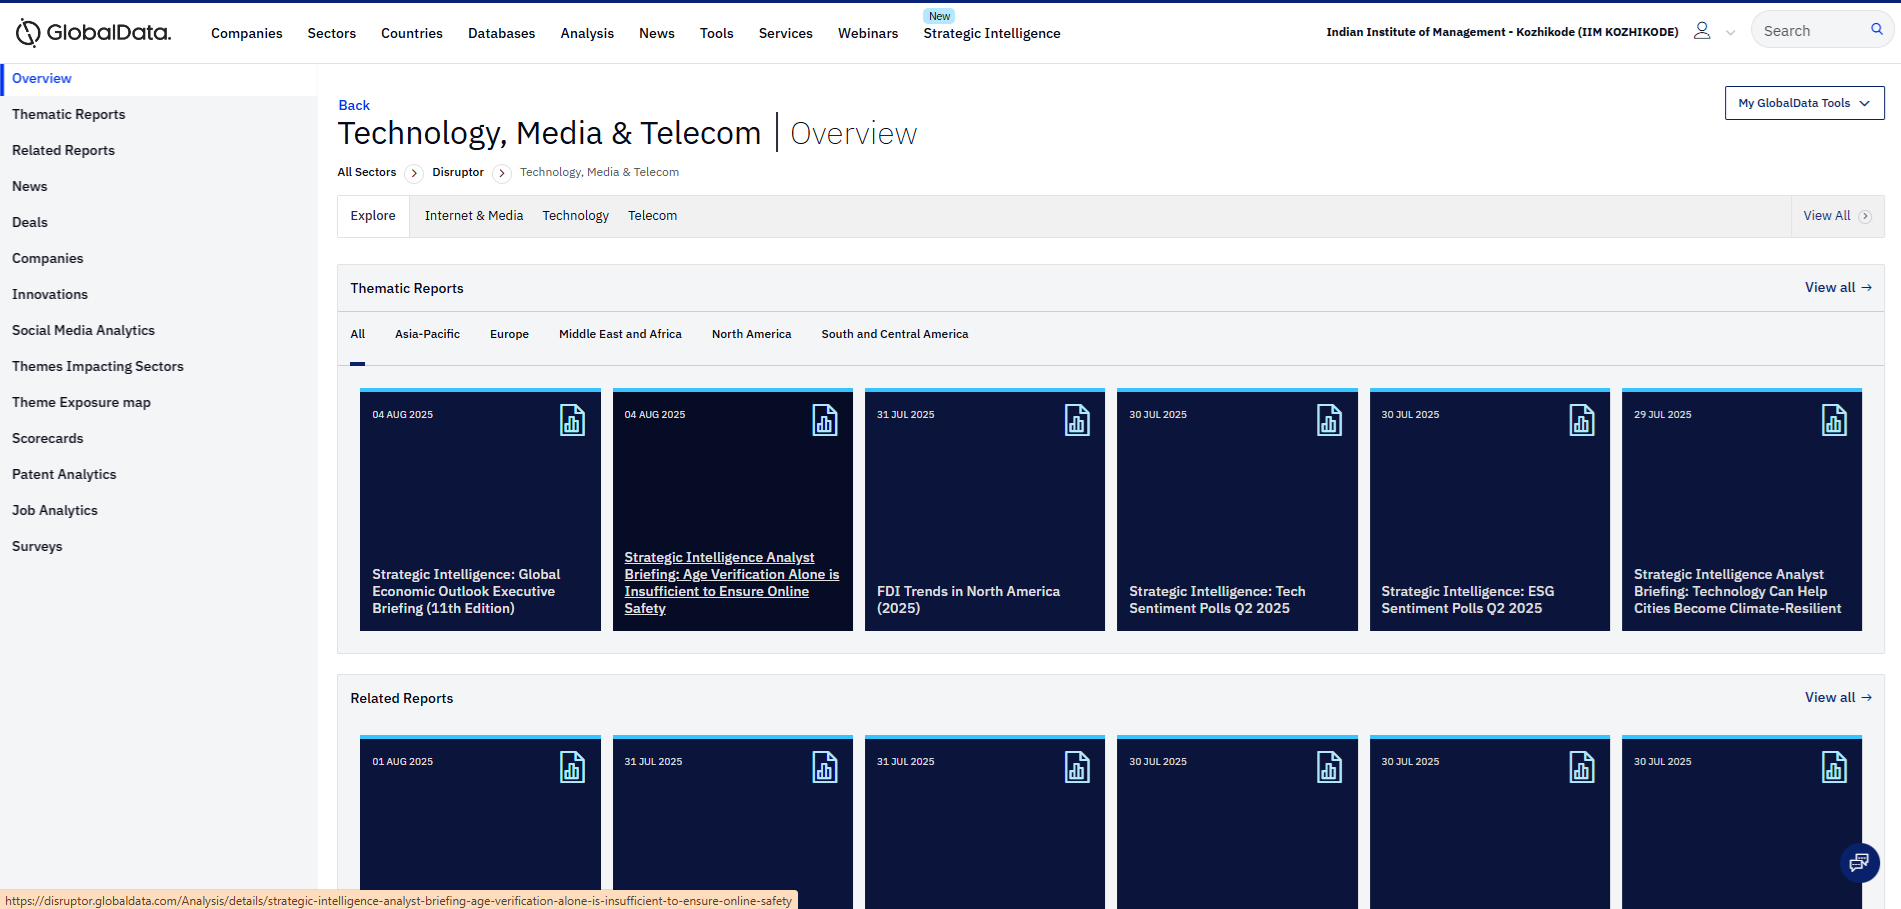Click report icon on FDI Trends card
The width and height of the screenshot is (1901, 909).
pos(1077,421)
